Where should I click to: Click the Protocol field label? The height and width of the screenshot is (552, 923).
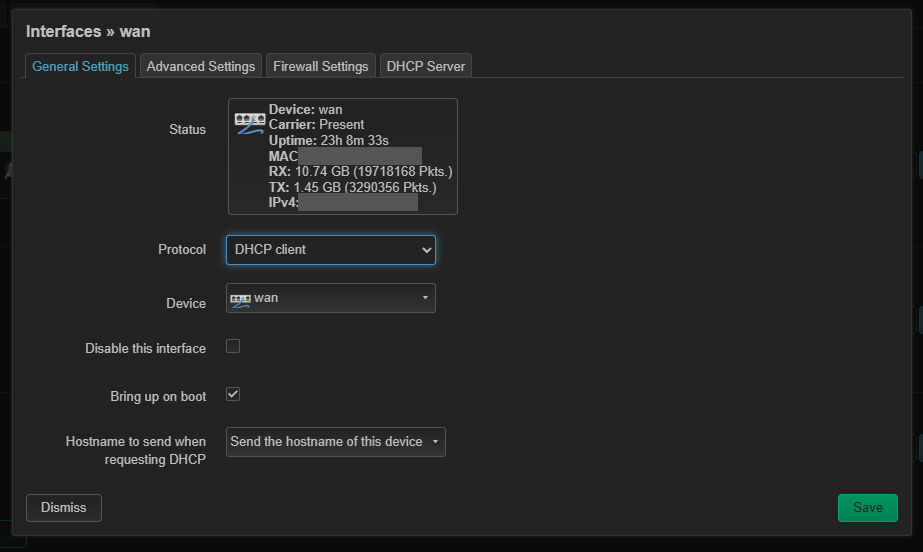[182, 250]
